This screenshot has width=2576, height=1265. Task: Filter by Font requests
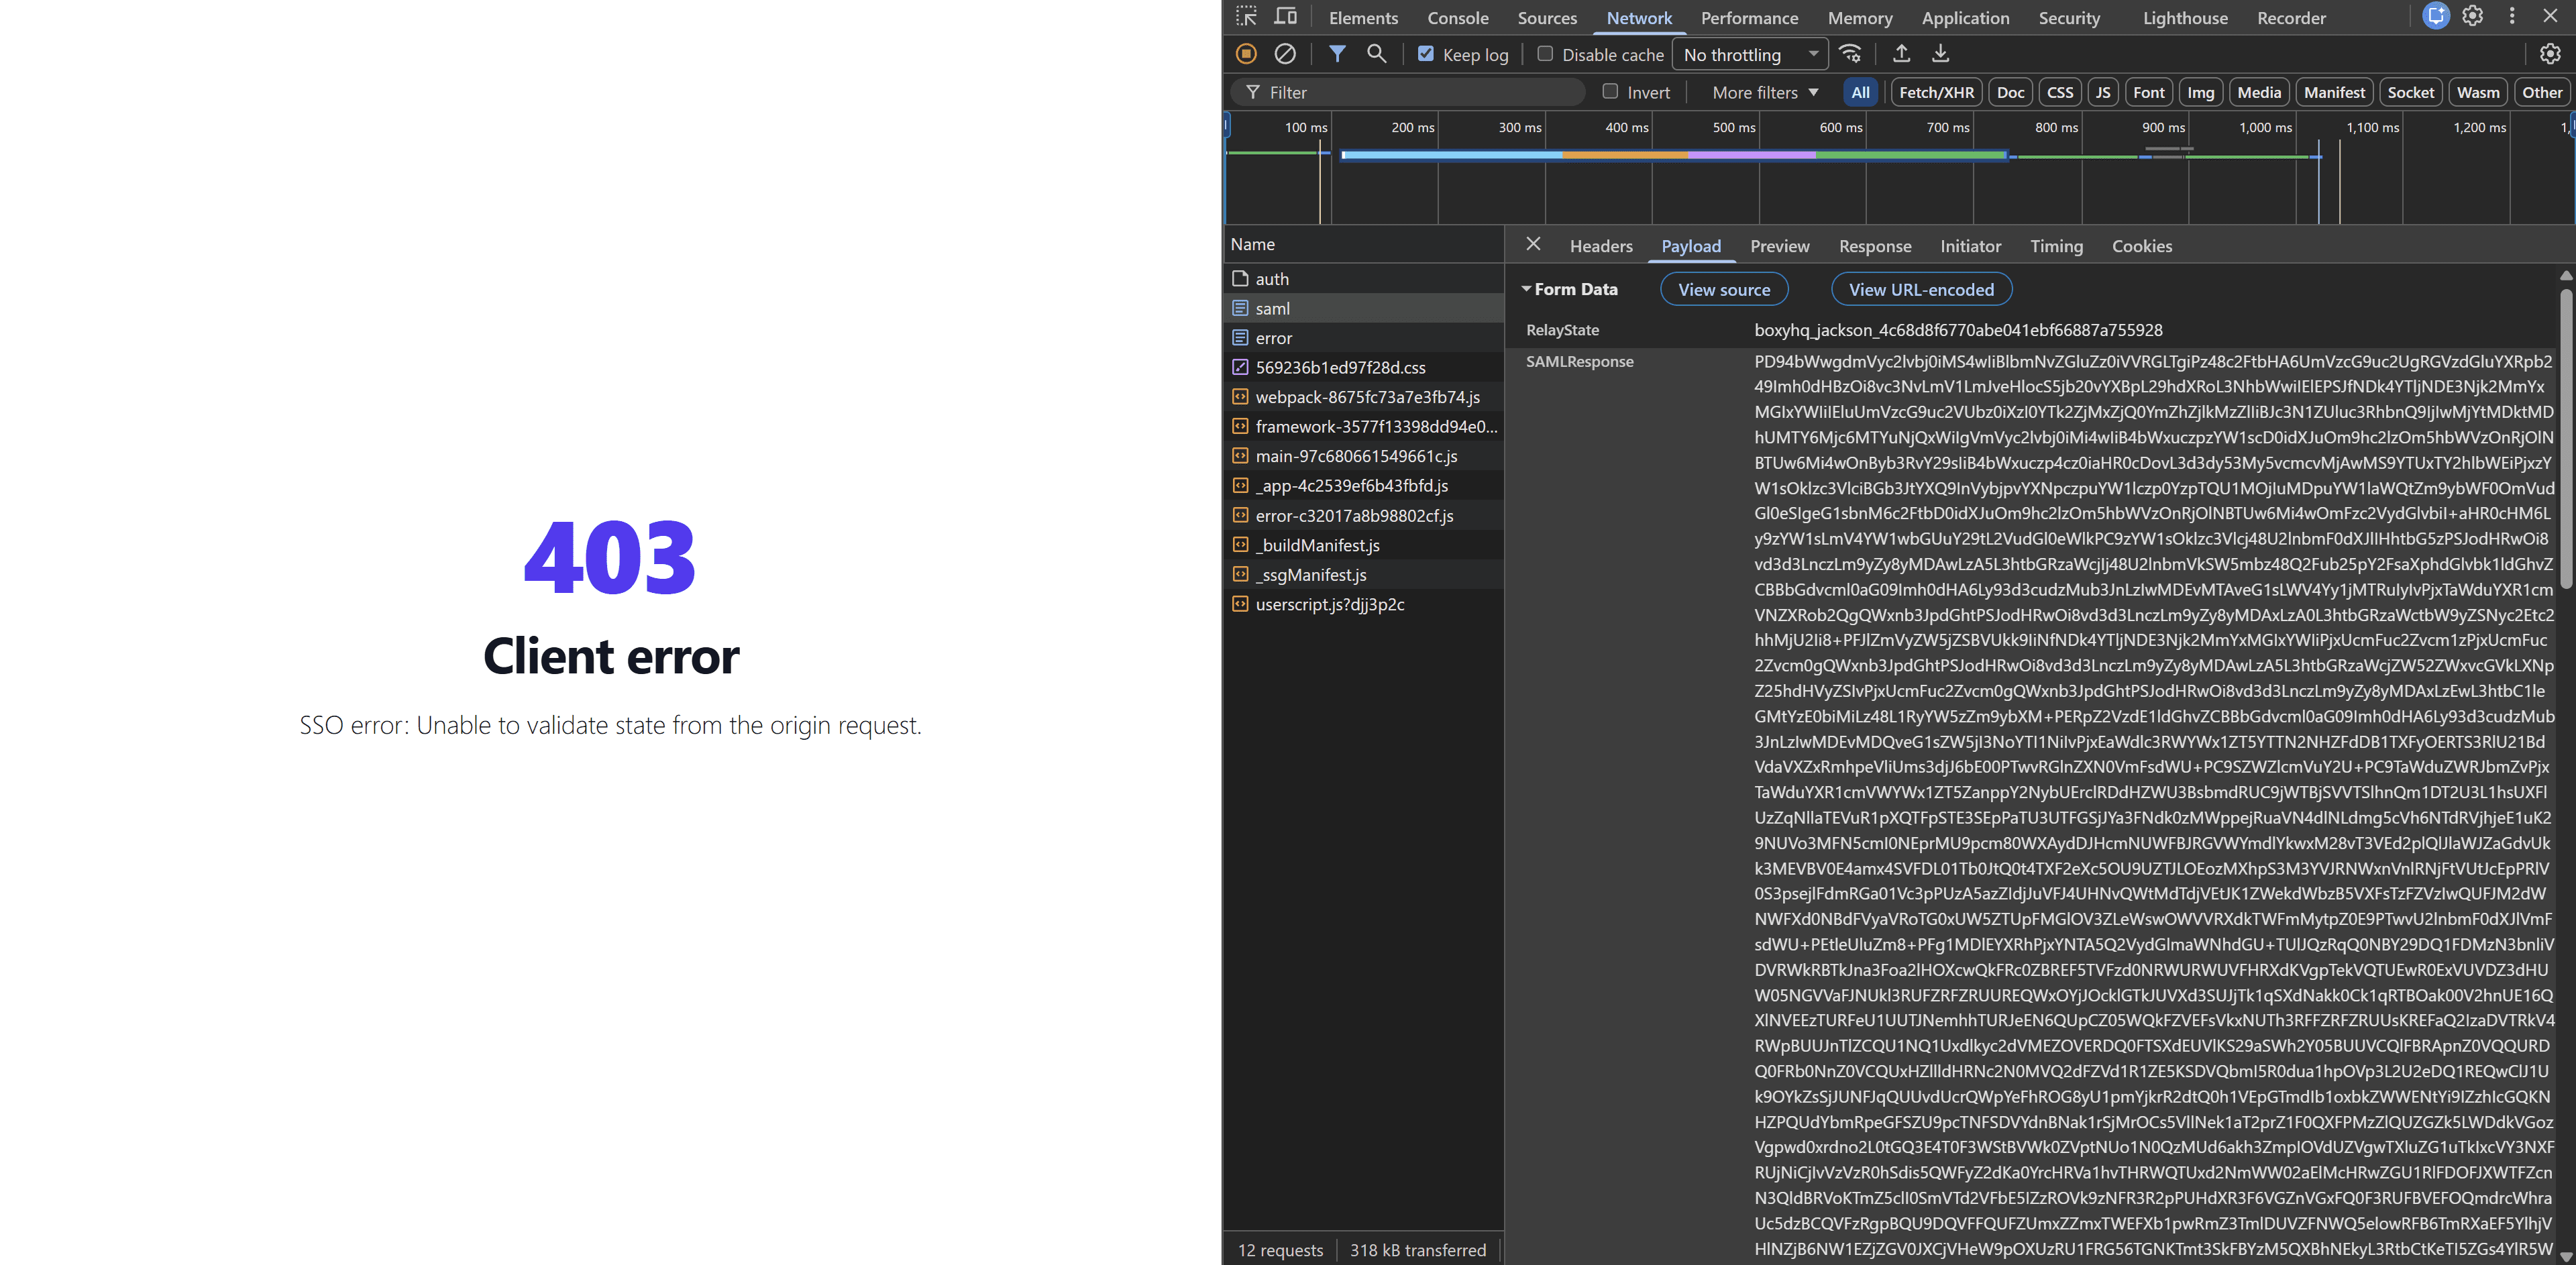pyautogui.click(x=2148, y=92)
